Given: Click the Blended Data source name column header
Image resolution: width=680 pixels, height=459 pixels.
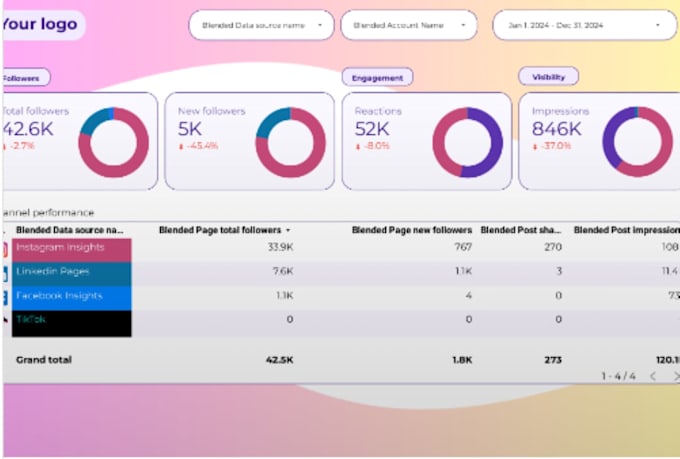Looking at the screenshot, I should pos(69,230).
